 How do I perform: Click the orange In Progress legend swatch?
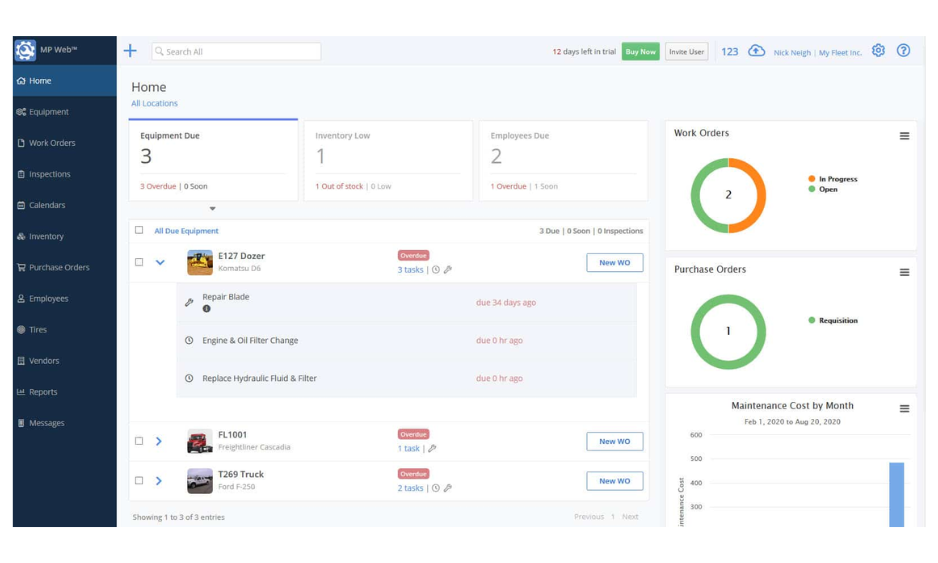click(x=812, y=179)
